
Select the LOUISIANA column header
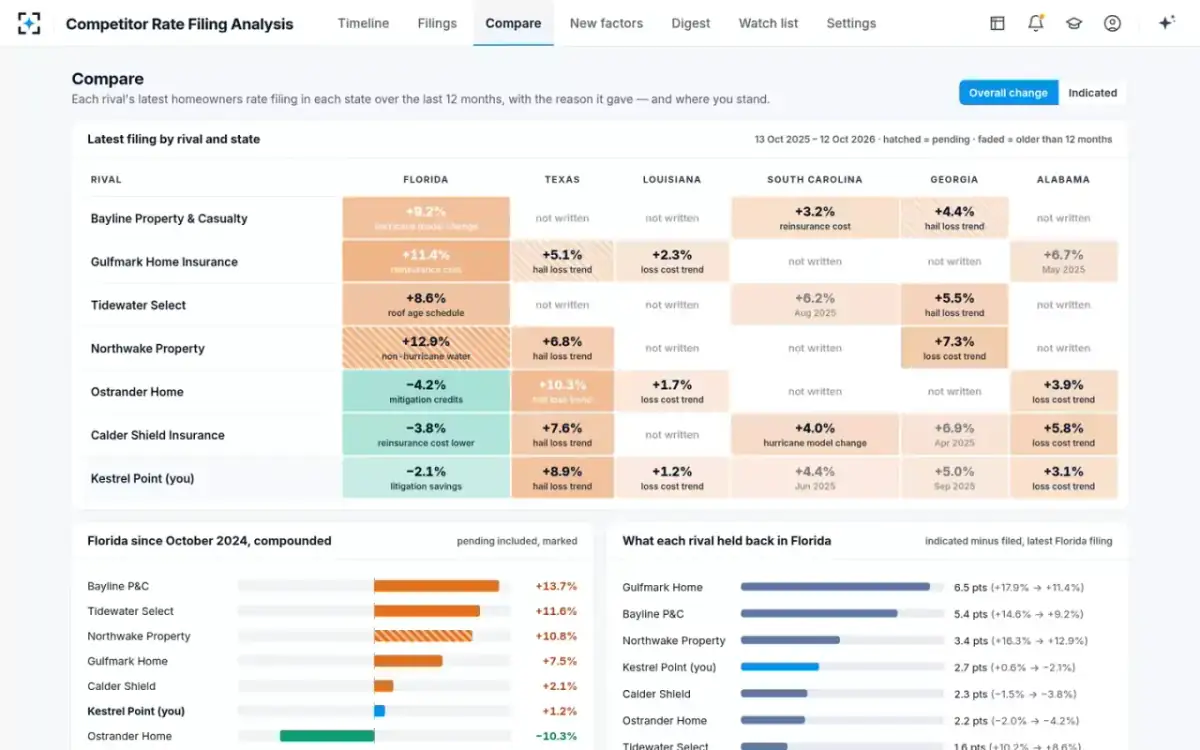point(672,180)
